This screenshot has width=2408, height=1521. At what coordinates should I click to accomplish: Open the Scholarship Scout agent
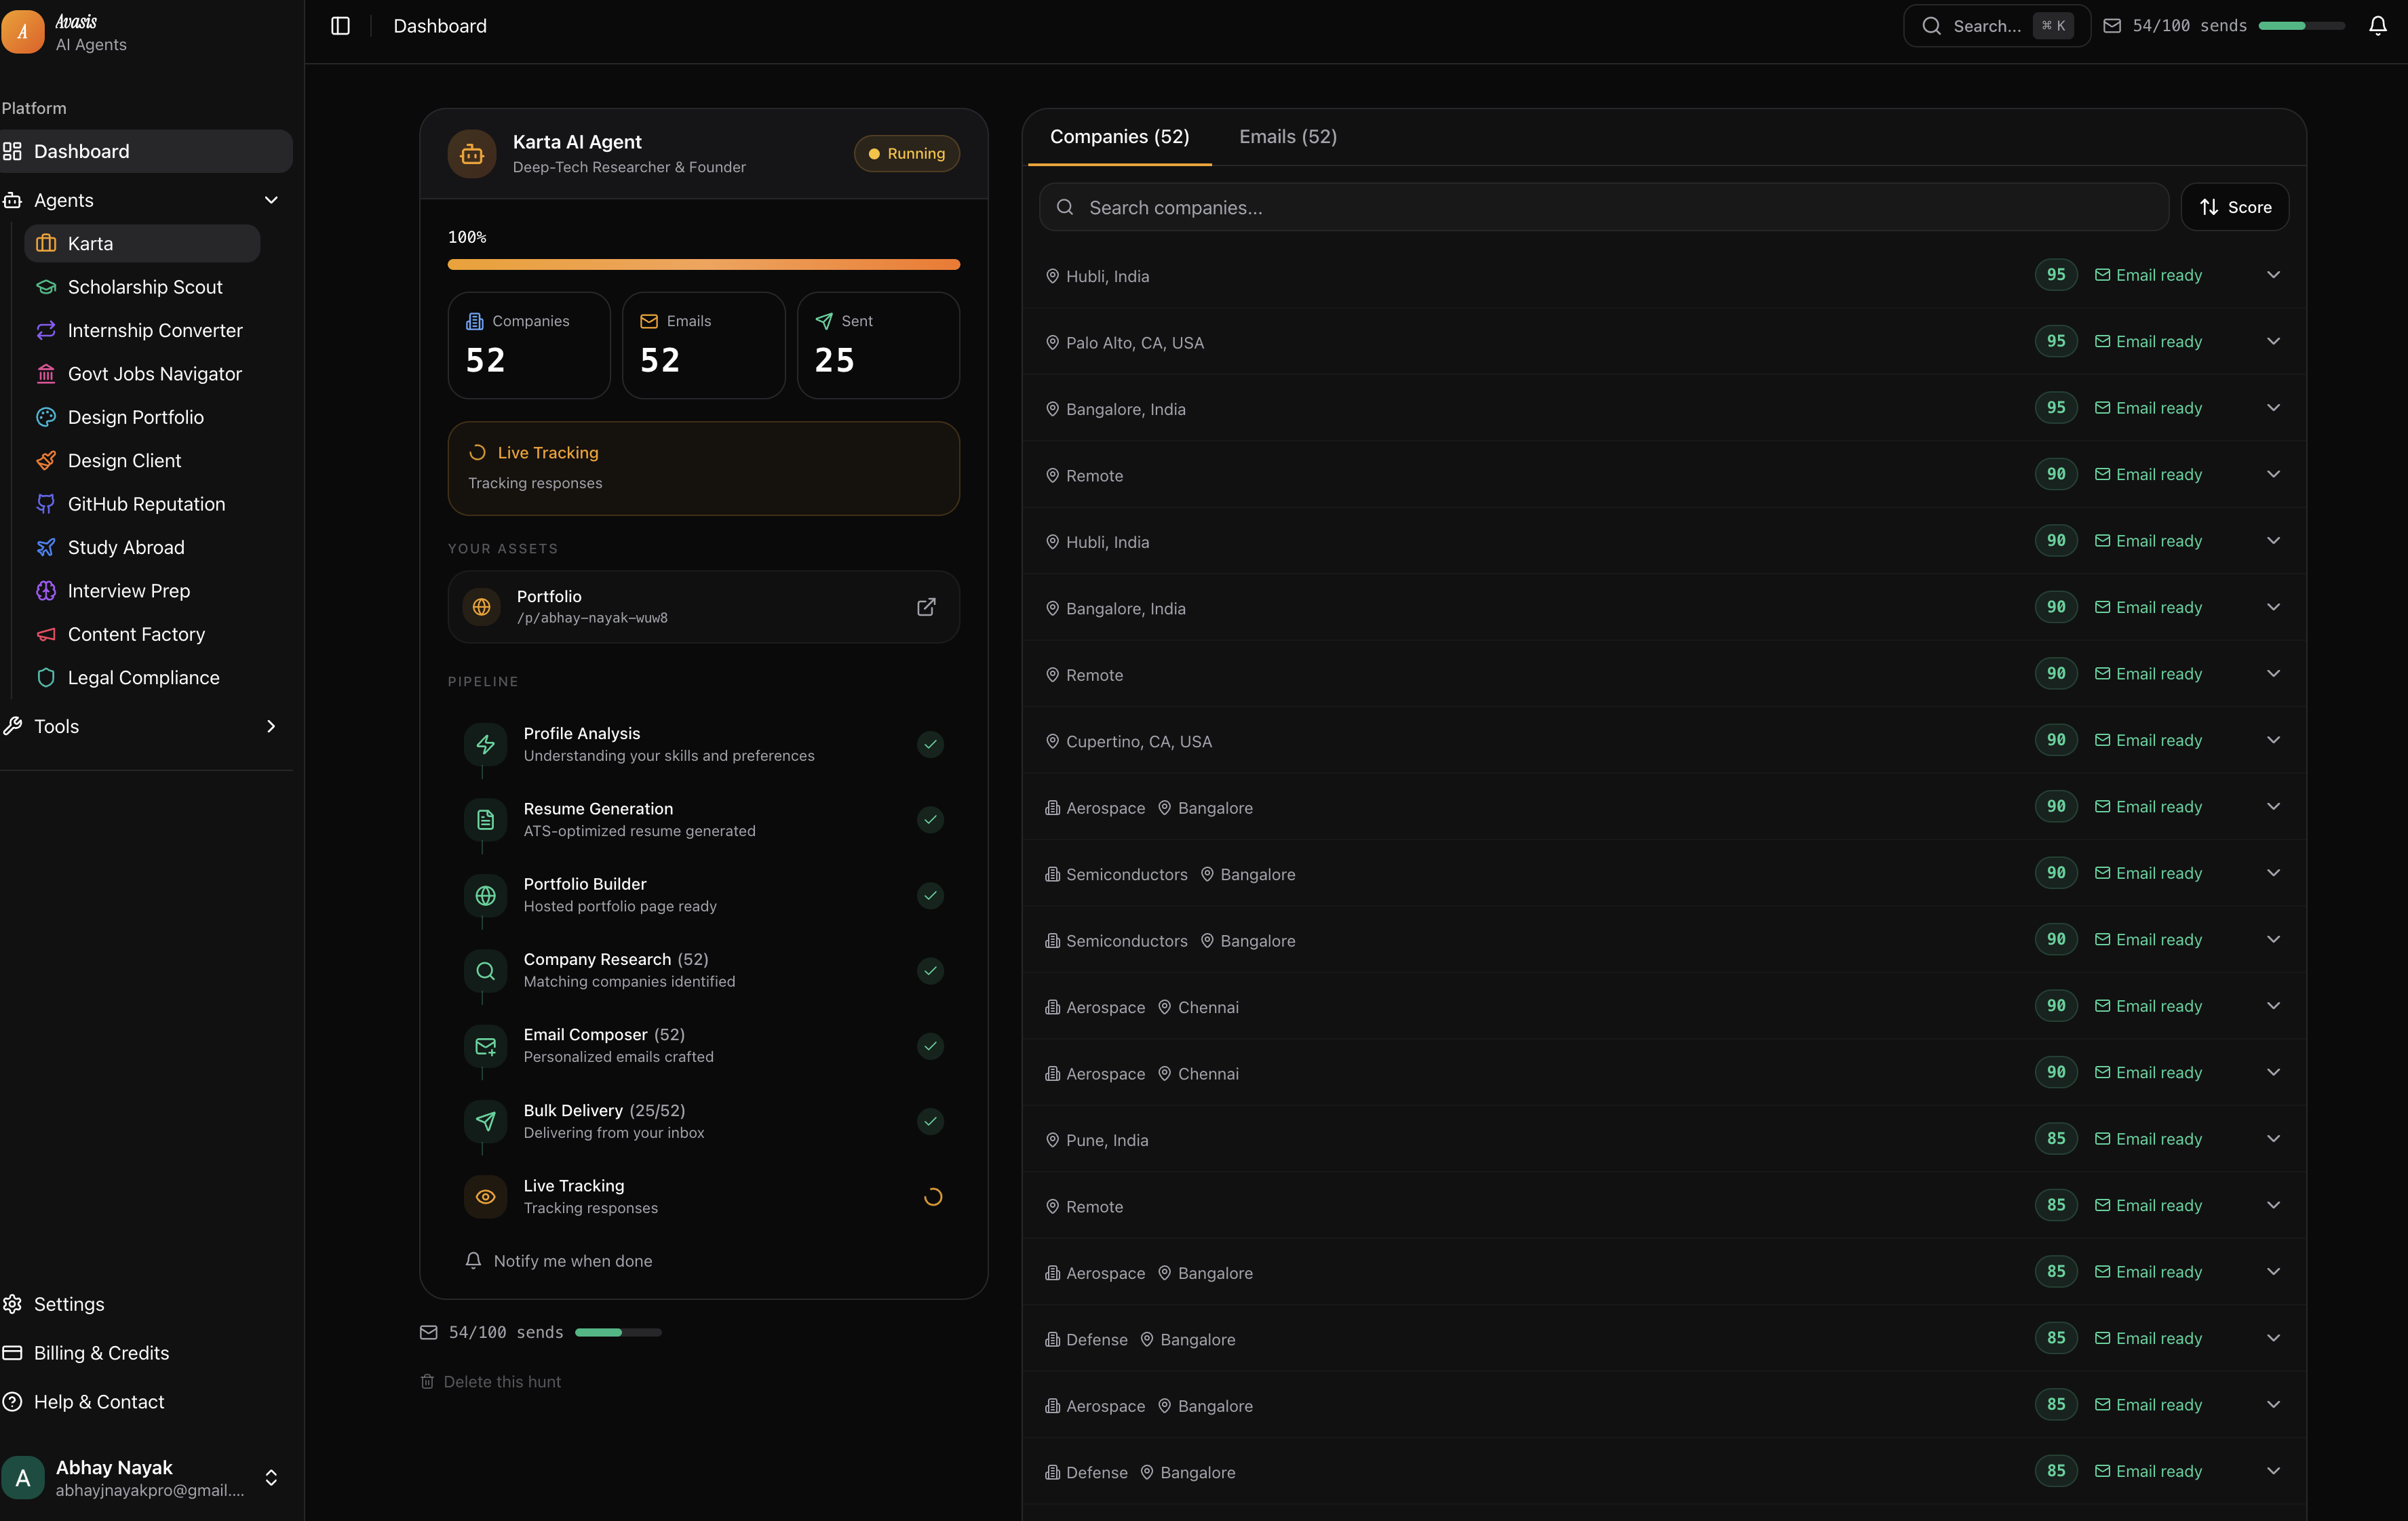tap(144, 287)
